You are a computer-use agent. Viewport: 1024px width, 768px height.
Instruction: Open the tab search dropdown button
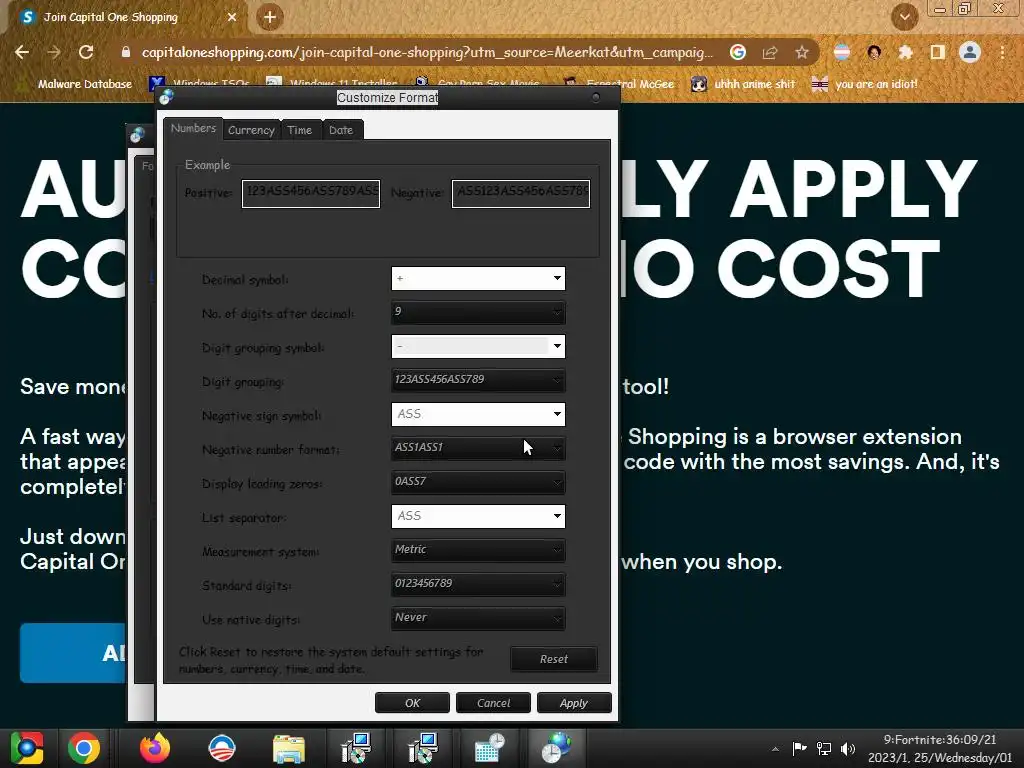[x=904, y=17]
